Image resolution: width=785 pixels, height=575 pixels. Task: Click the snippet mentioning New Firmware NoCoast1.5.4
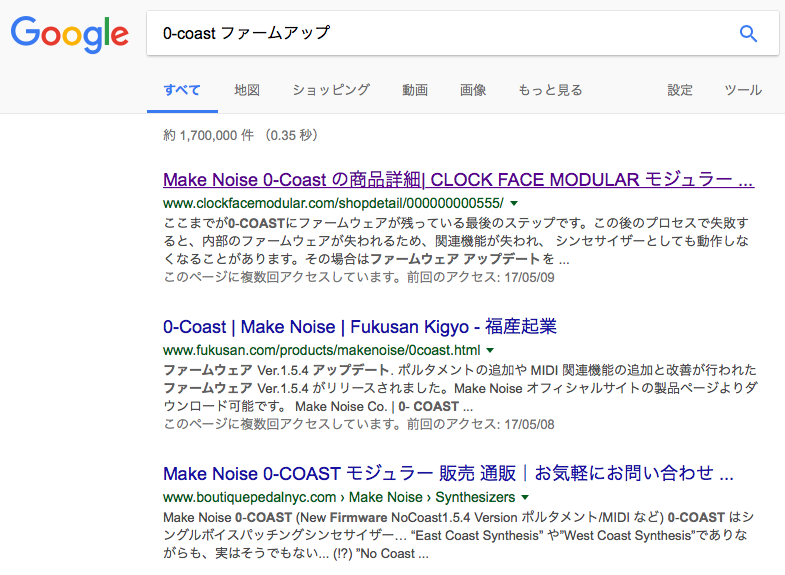coord(459,535)
